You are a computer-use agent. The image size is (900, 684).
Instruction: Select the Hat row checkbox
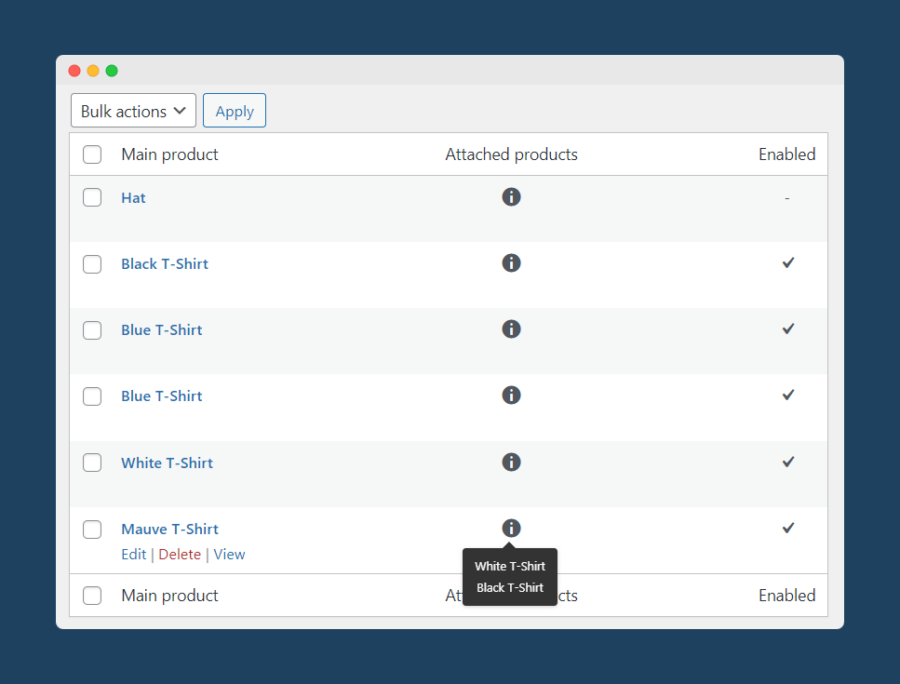click(92, 197)
